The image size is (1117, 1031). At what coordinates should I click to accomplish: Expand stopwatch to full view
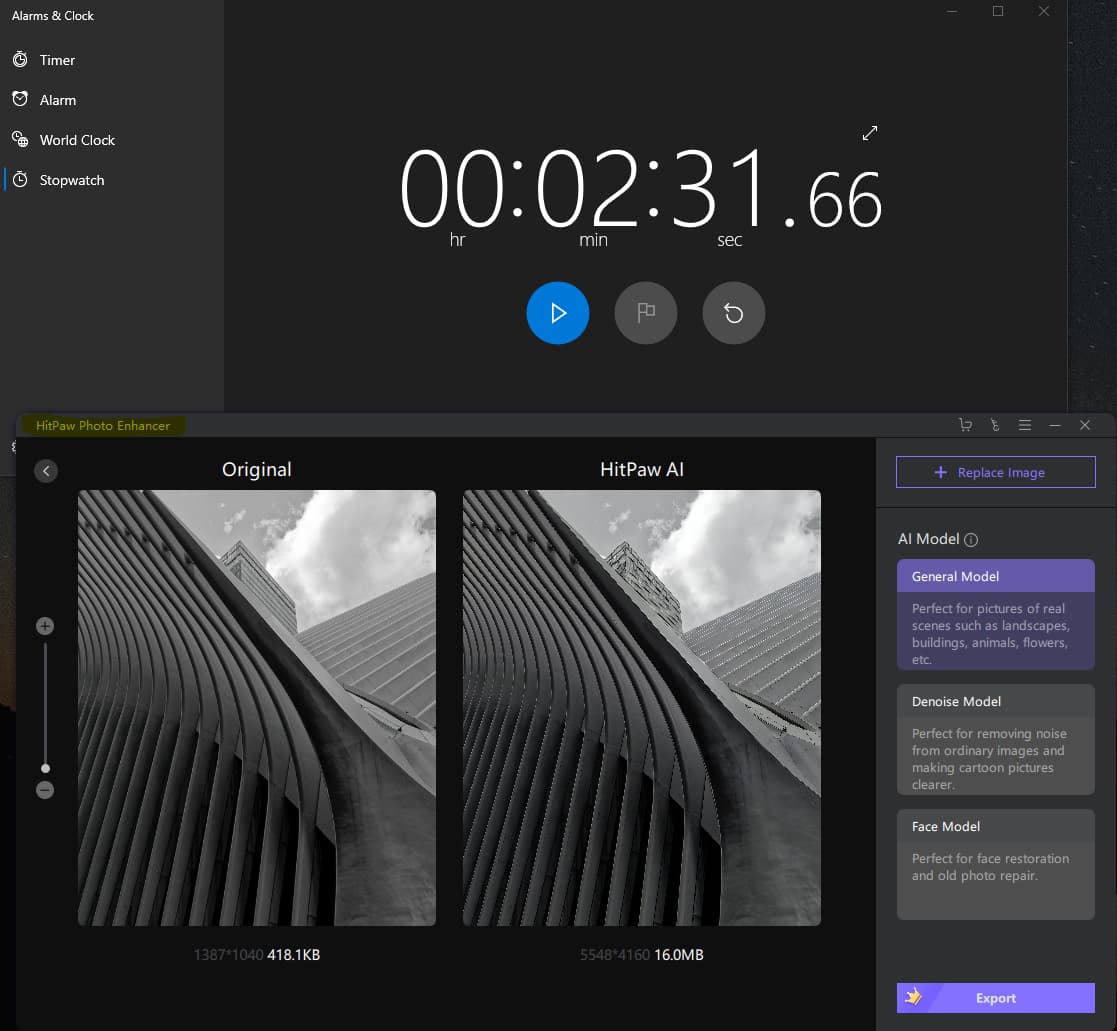coord(870,133)
